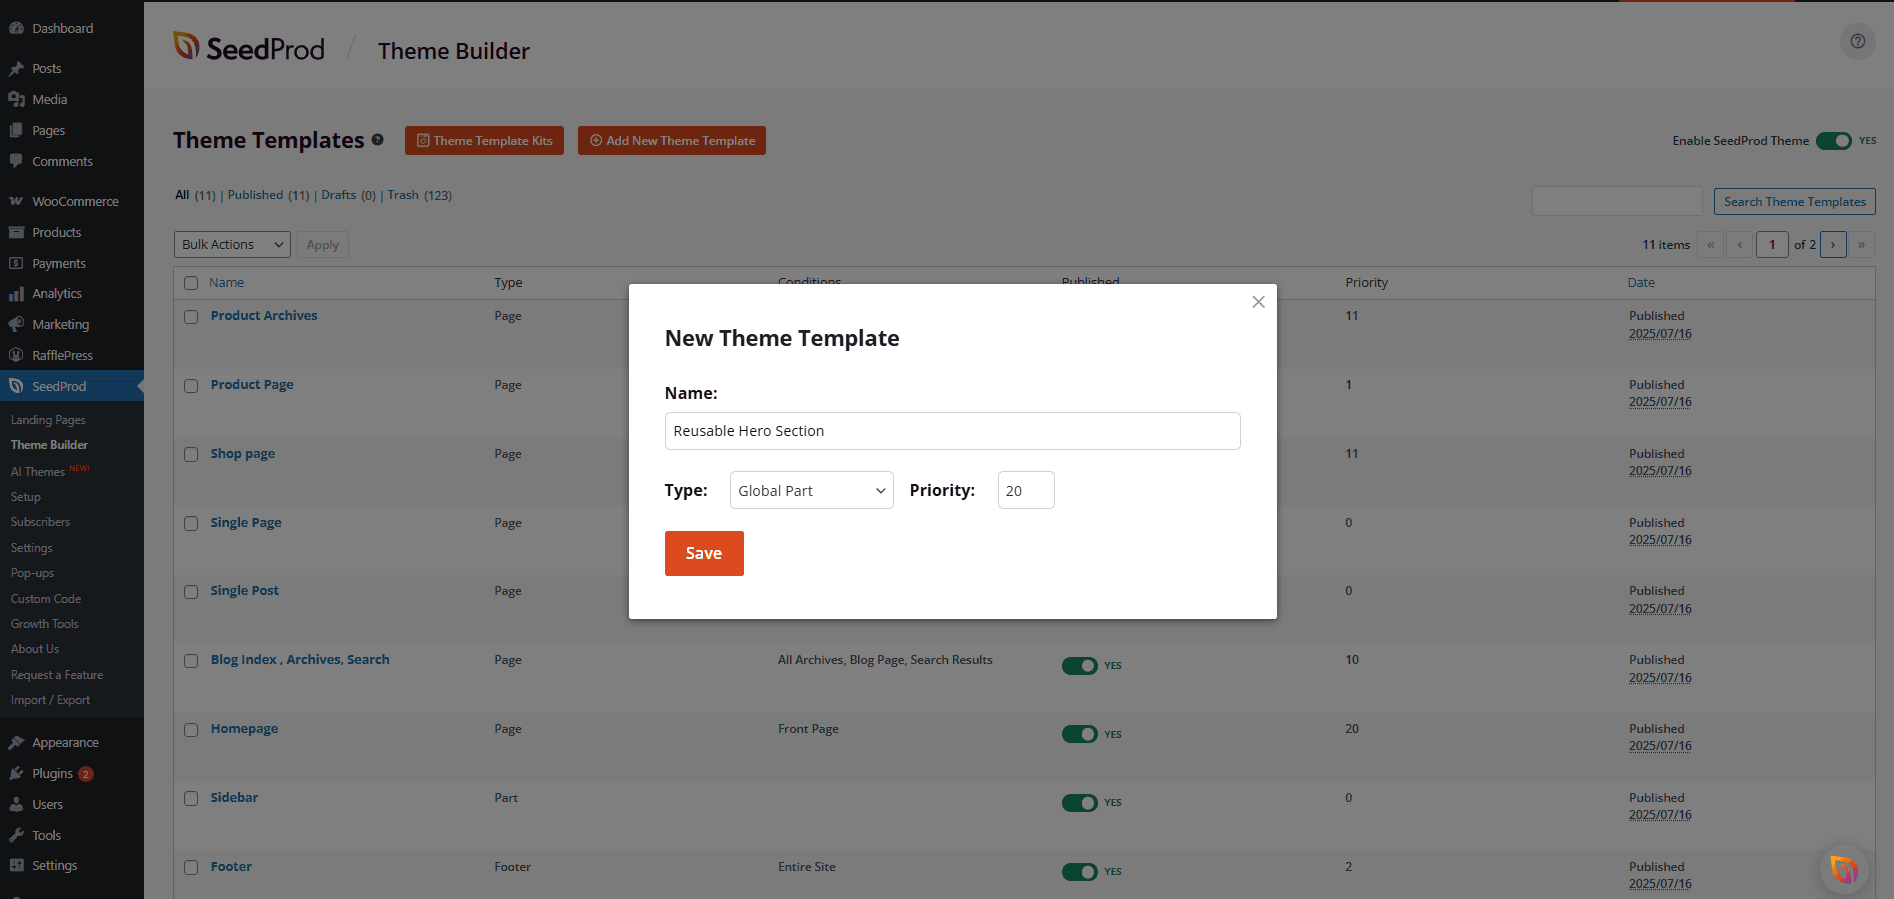Click the Priority number field

1026,490
